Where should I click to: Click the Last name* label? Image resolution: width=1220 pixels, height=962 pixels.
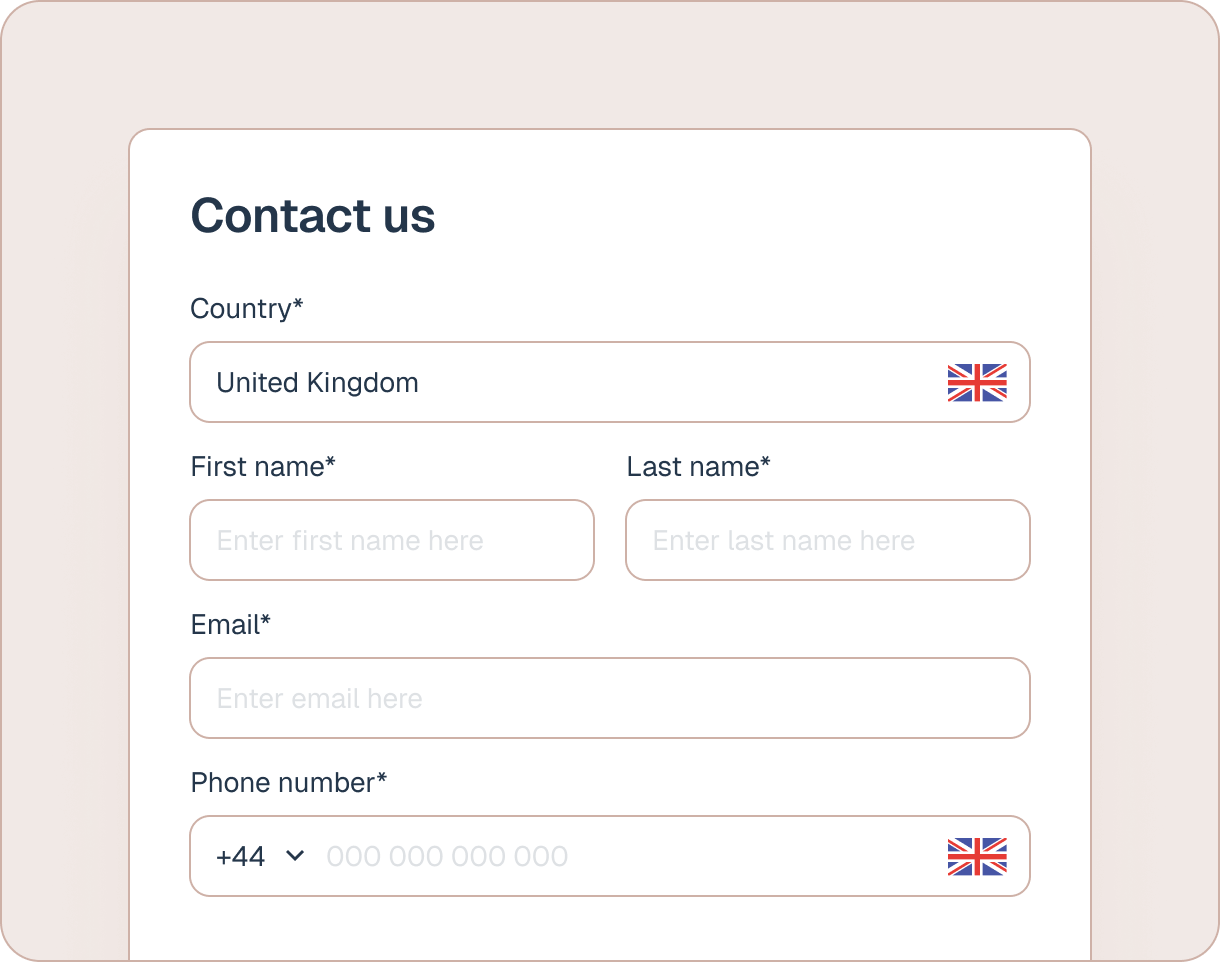[698, 466]
